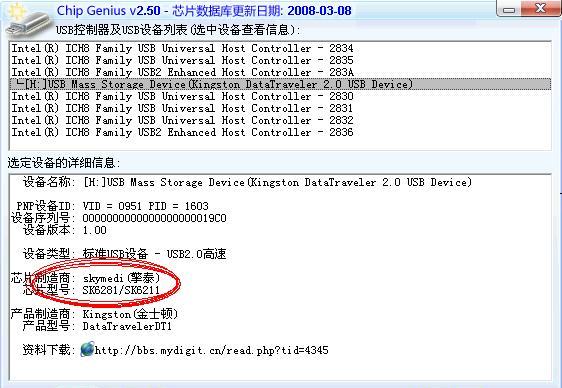Click the VID = 0951 PID = 1603 text
562x388 pixels.
pos(146,206)
